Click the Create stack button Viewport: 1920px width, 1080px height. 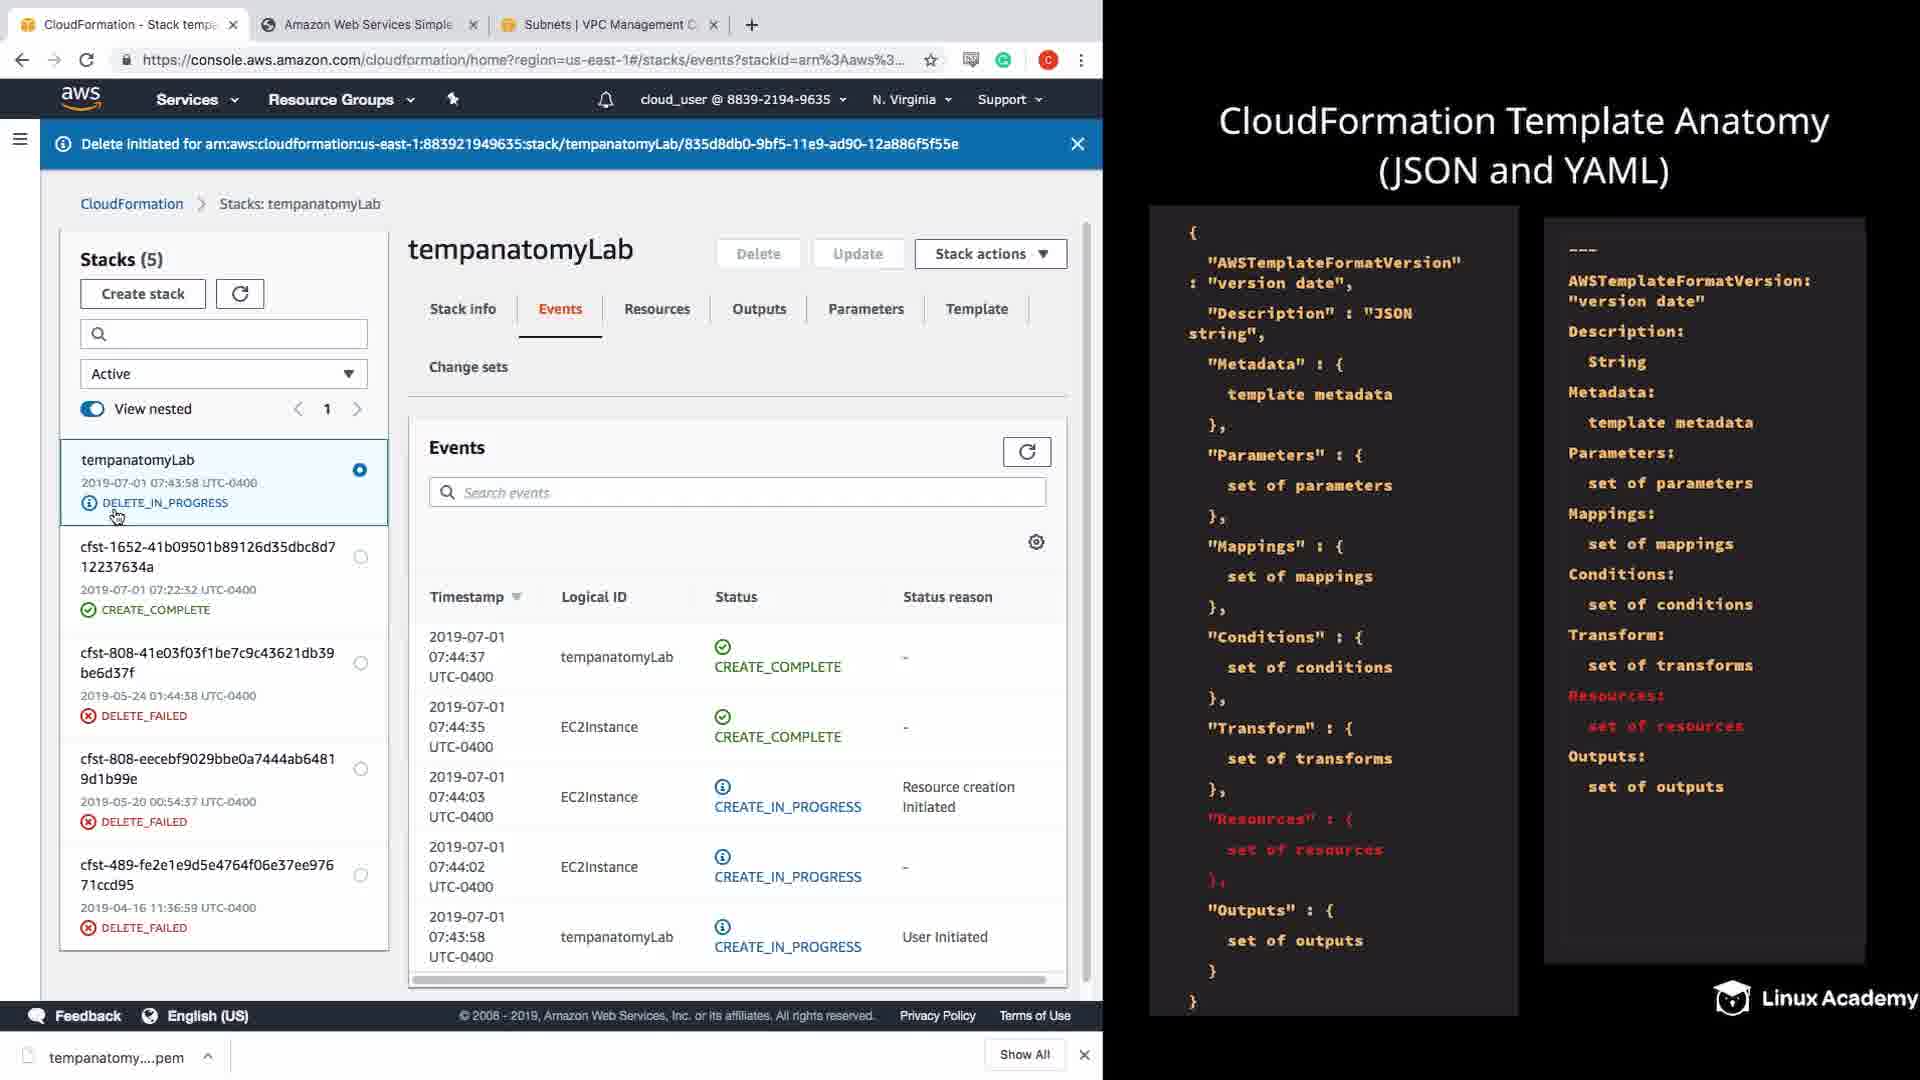(x=143, y=294)
